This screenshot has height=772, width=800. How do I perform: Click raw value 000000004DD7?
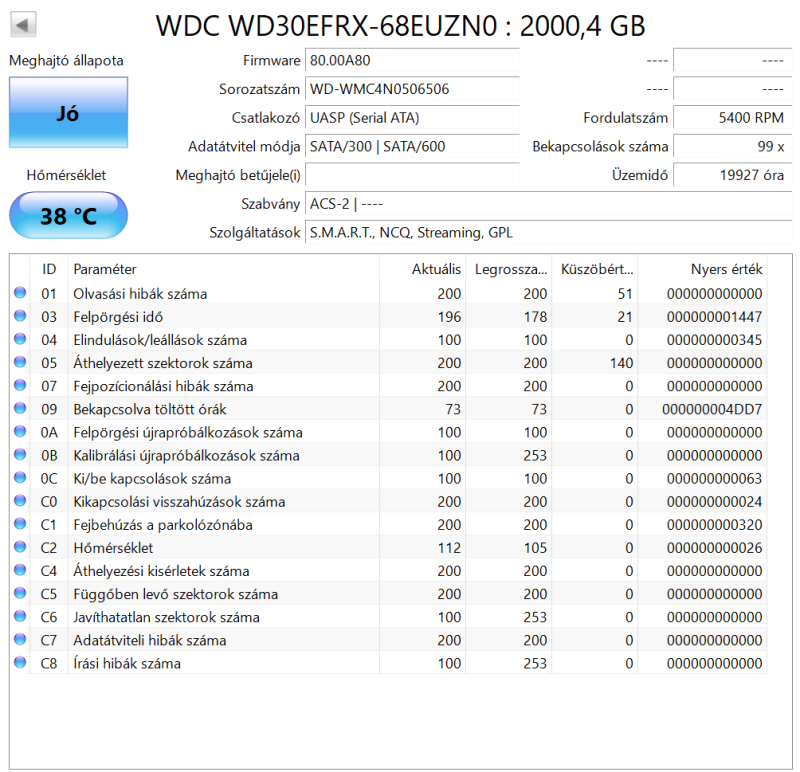pos(712,409)
